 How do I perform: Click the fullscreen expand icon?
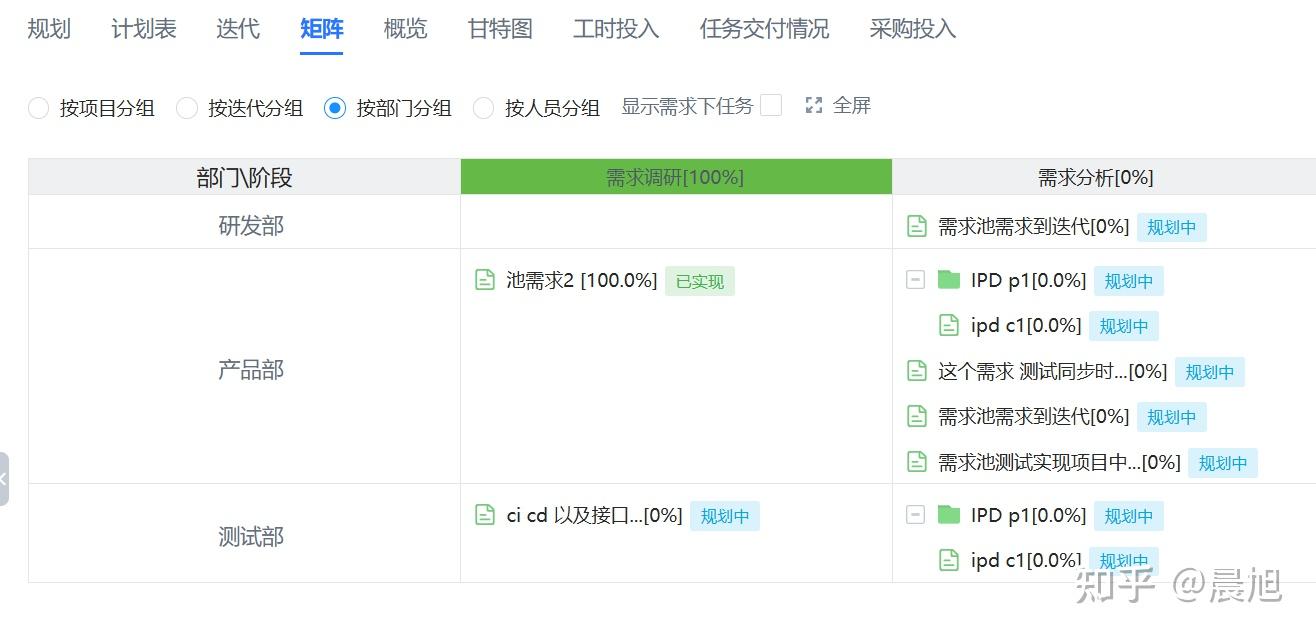click(x=814, y=106)
